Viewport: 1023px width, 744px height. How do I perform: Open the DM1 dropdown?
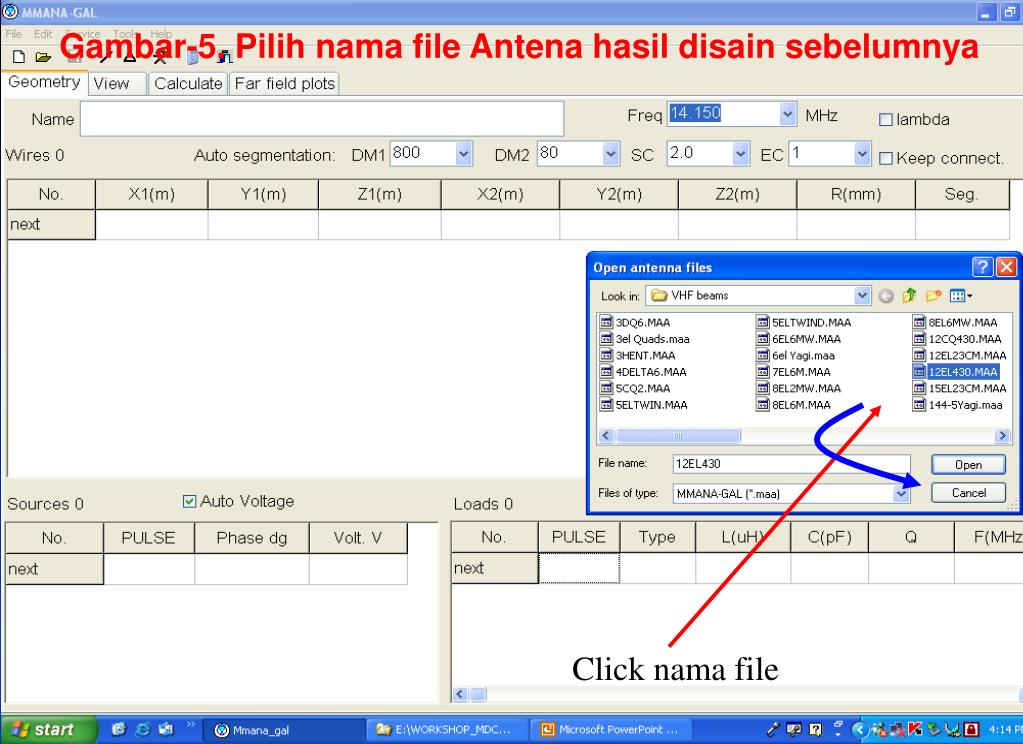pos(463,155)
